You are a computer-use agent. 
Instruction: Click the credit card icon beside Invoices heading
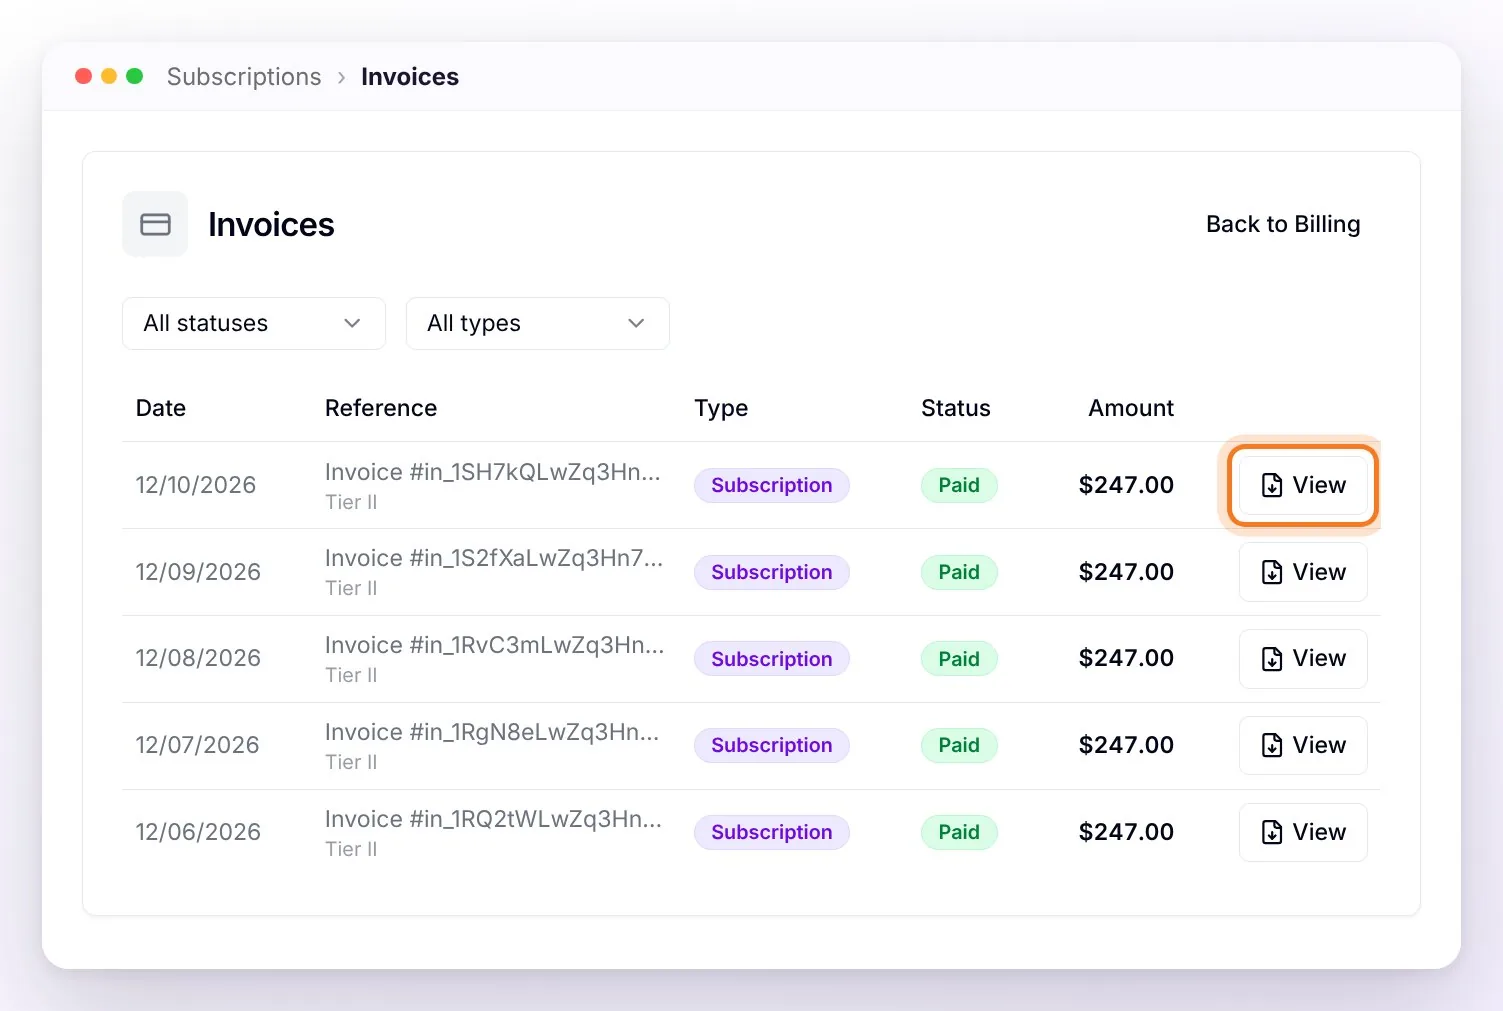point(155,224)
